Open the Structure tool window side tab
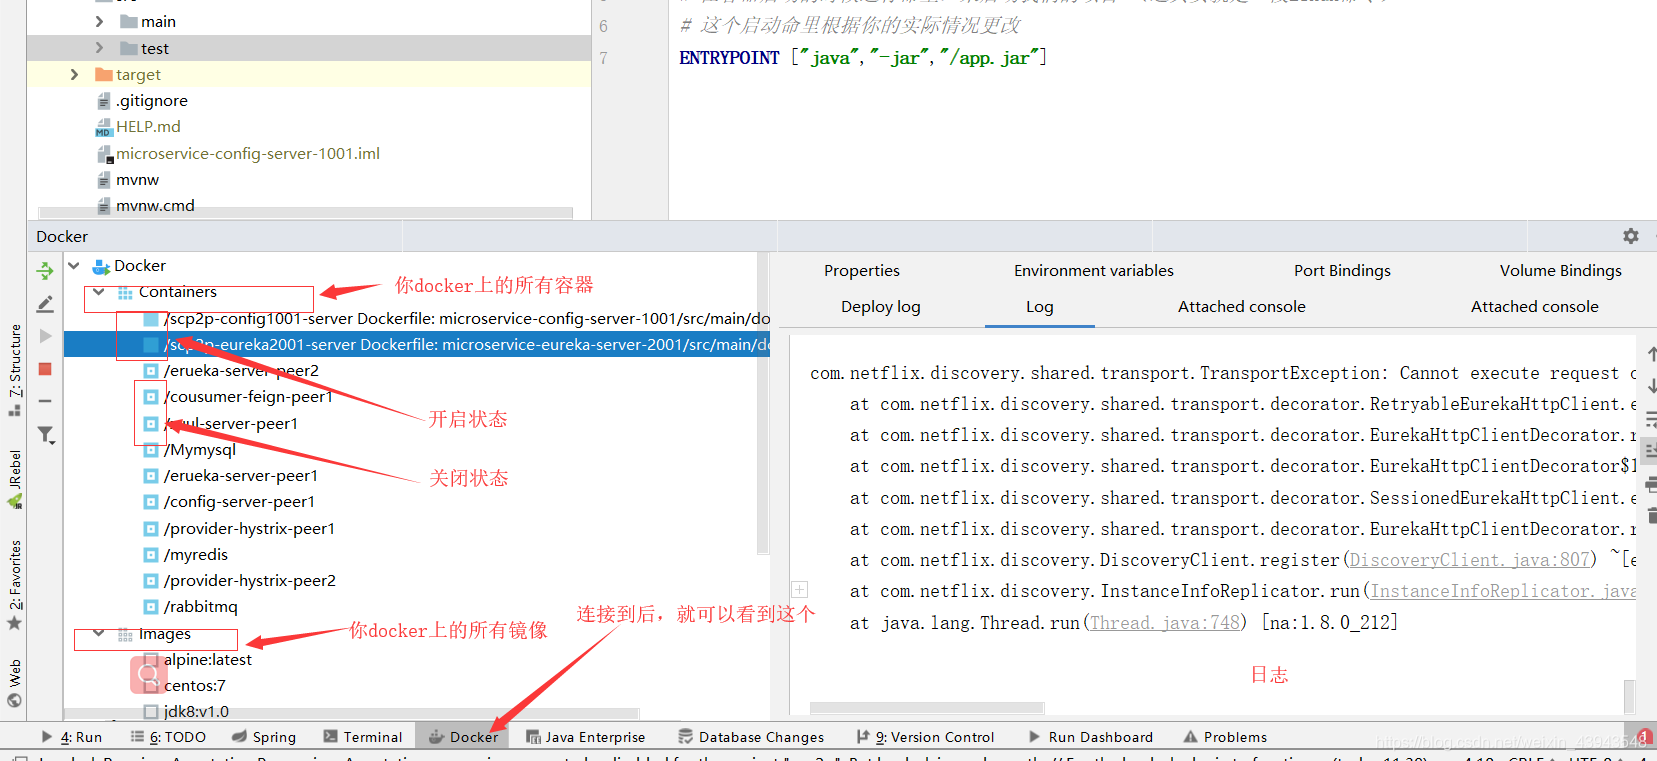 pos(15,368)
